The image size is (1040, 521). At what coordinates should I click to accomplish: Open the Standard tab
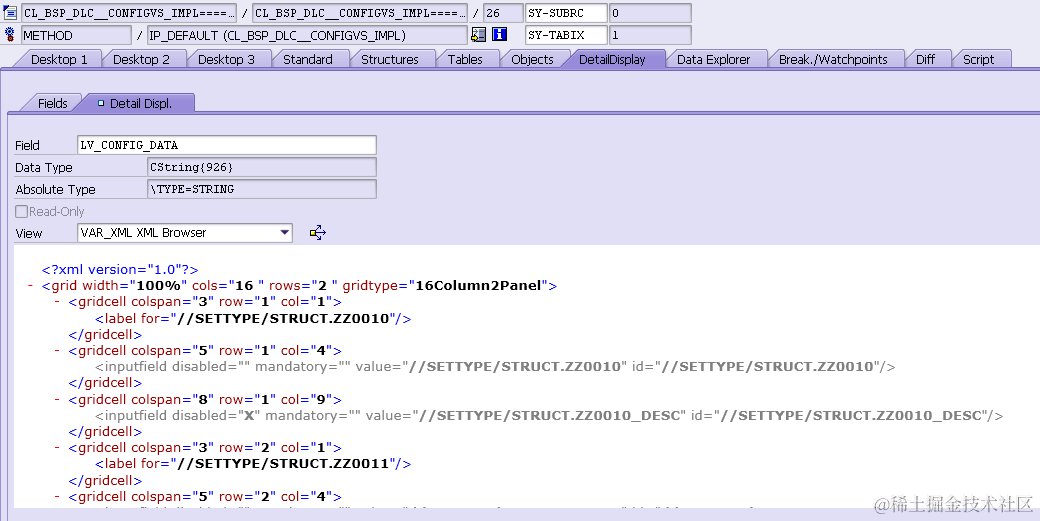coord(308,59)
